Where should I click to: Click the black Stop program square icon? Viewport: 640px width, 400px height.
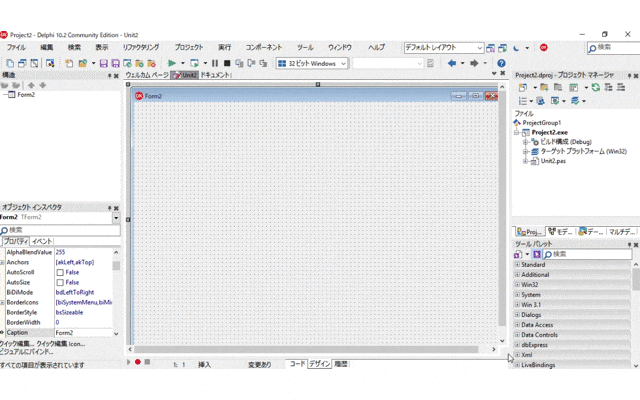pyautogui.click(x=227, y=63)
